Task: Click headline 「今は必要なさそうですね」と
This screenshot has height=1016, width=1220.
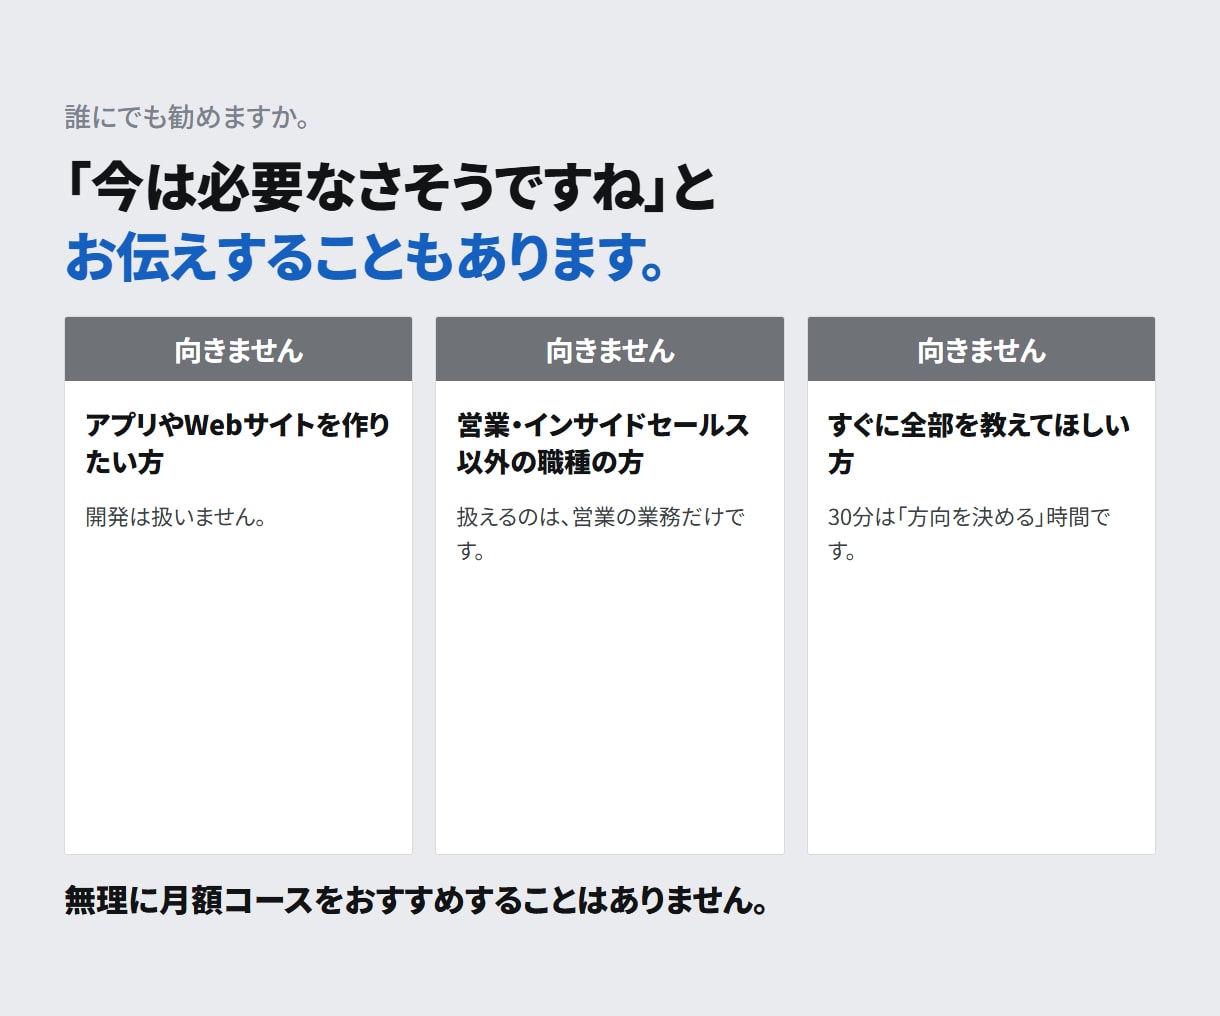Action: pyautogui.click(x=391, y=187)
